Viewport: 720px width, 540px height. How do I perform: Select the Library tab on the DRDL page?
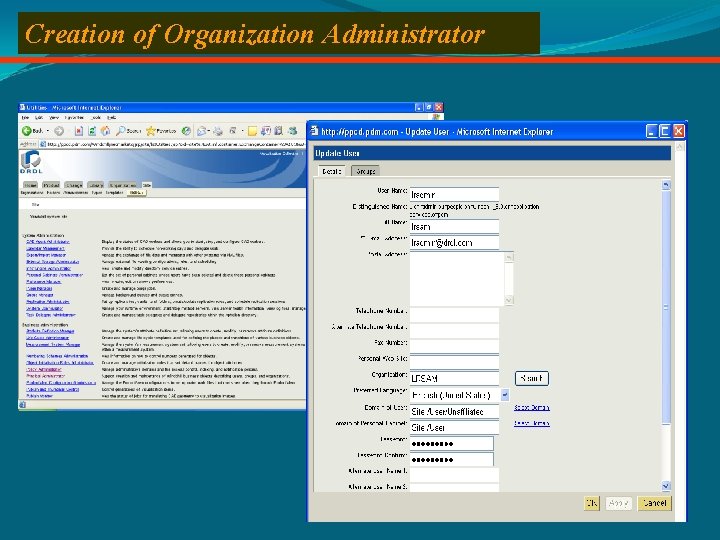click(96, 185)
